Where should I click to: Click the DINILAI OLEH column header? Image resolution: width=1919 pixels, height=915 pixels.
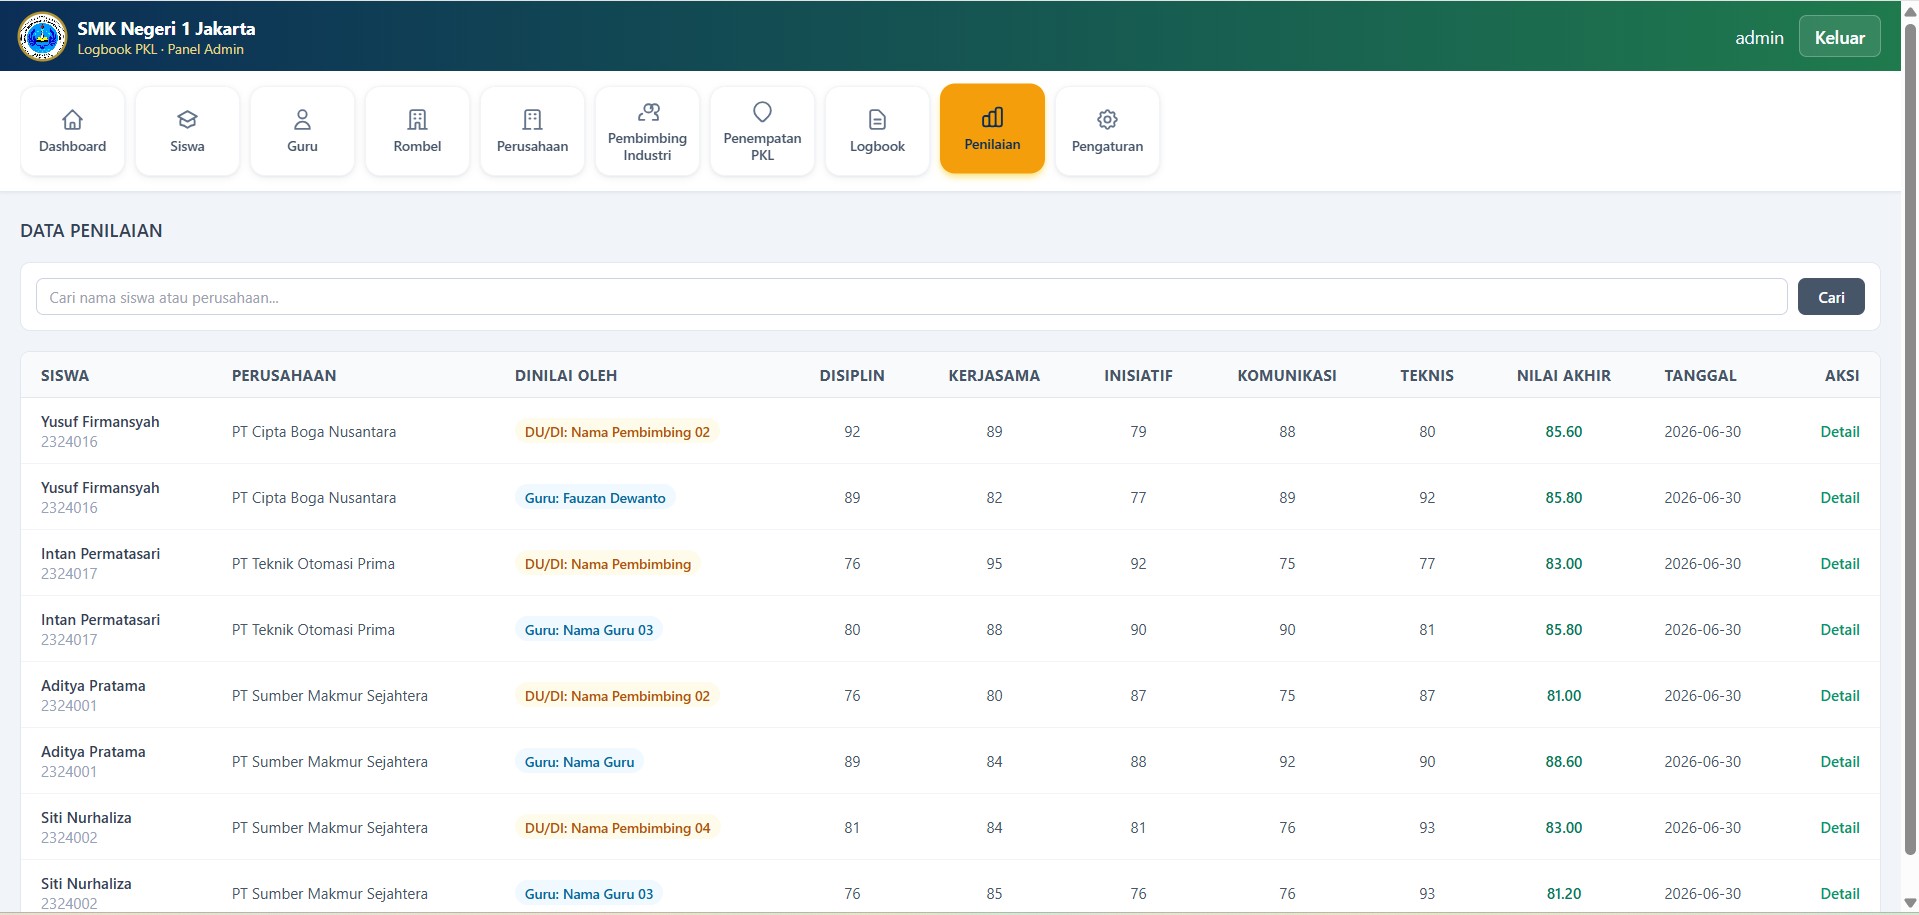[x=566, y=376]
